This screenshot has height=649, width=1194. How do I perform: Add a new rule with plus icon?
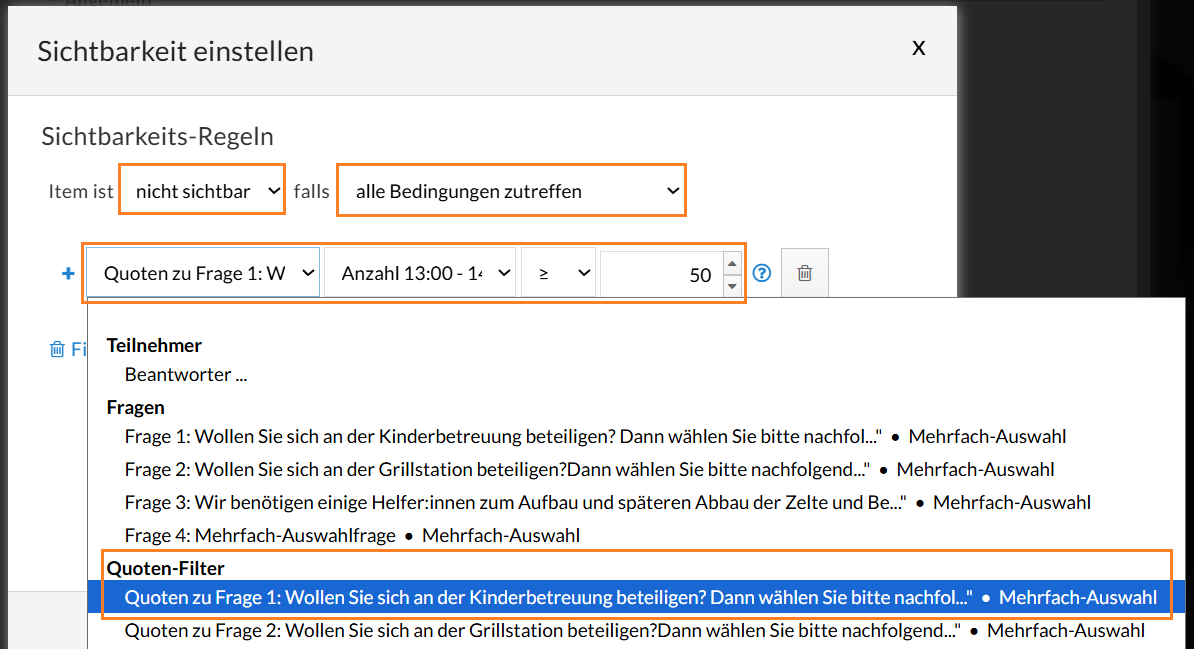click(x=69, y=274)
